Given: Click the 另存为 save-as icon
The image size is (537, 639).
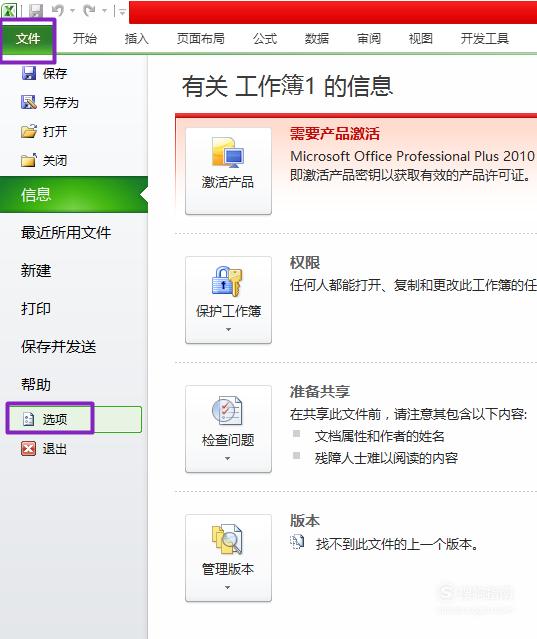Looking at the screenshot, I should tap(29, 102).
